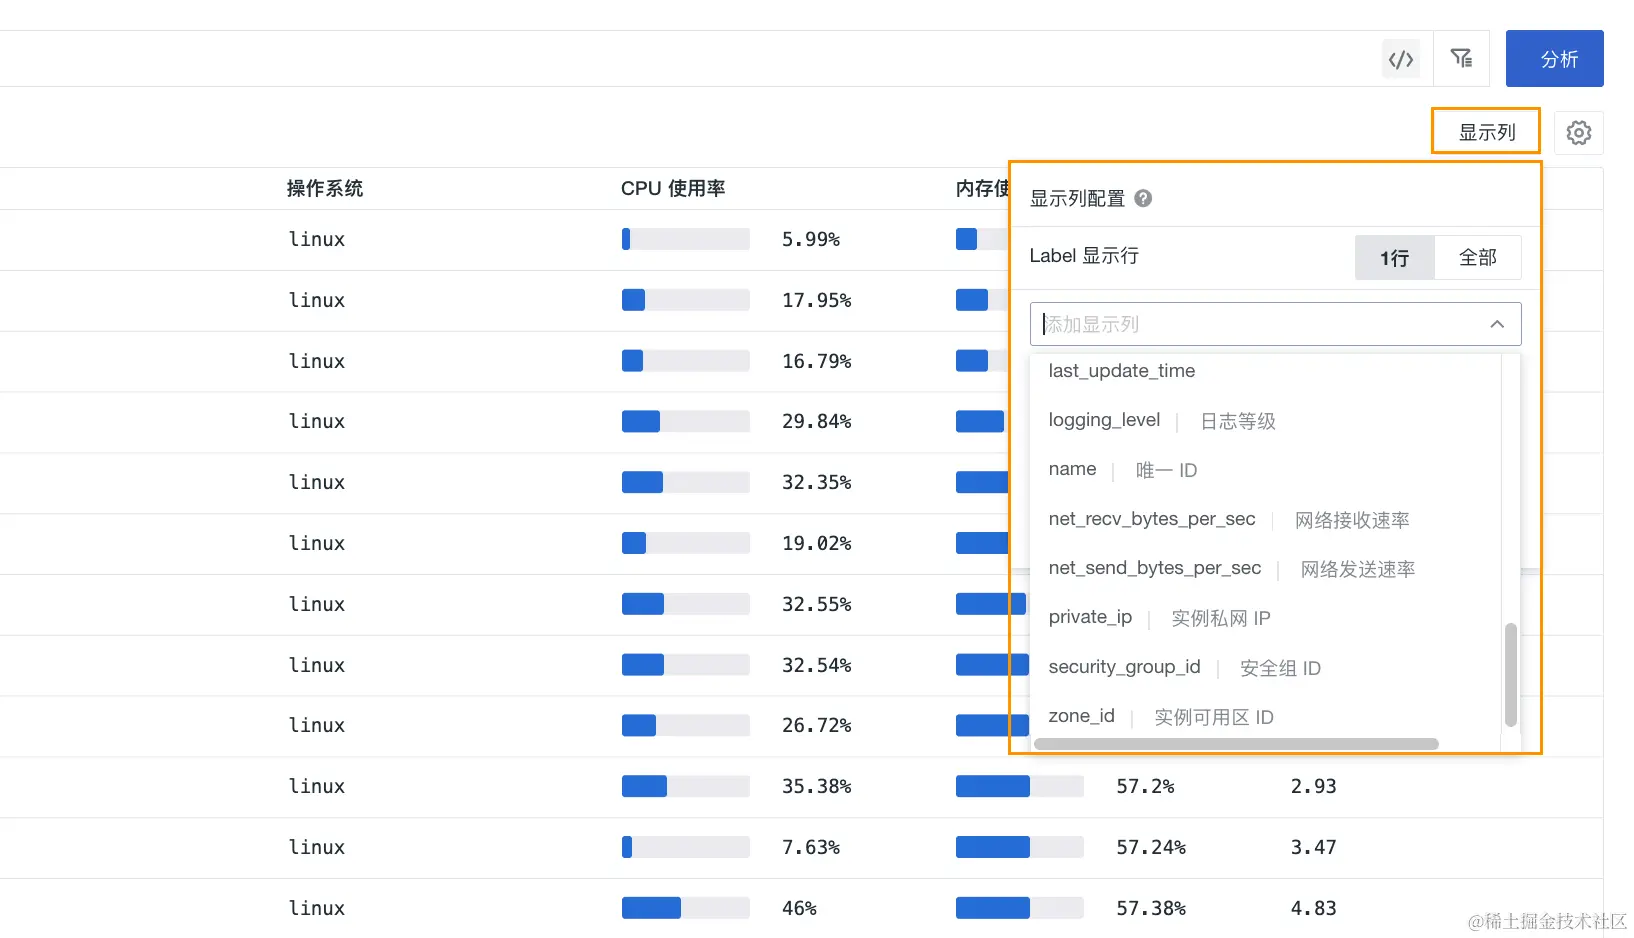The height and width of the screenshot is (938, 1634).
Task: Open the filter list icon
Action: [x=1461, y=59]
